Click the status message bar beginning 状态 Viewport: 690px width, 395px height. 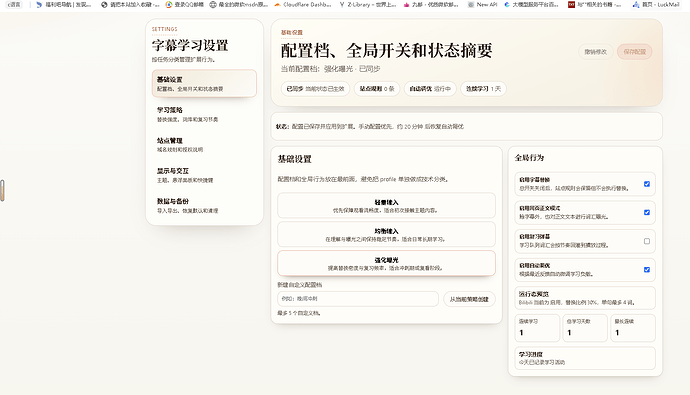click(466, 126)
